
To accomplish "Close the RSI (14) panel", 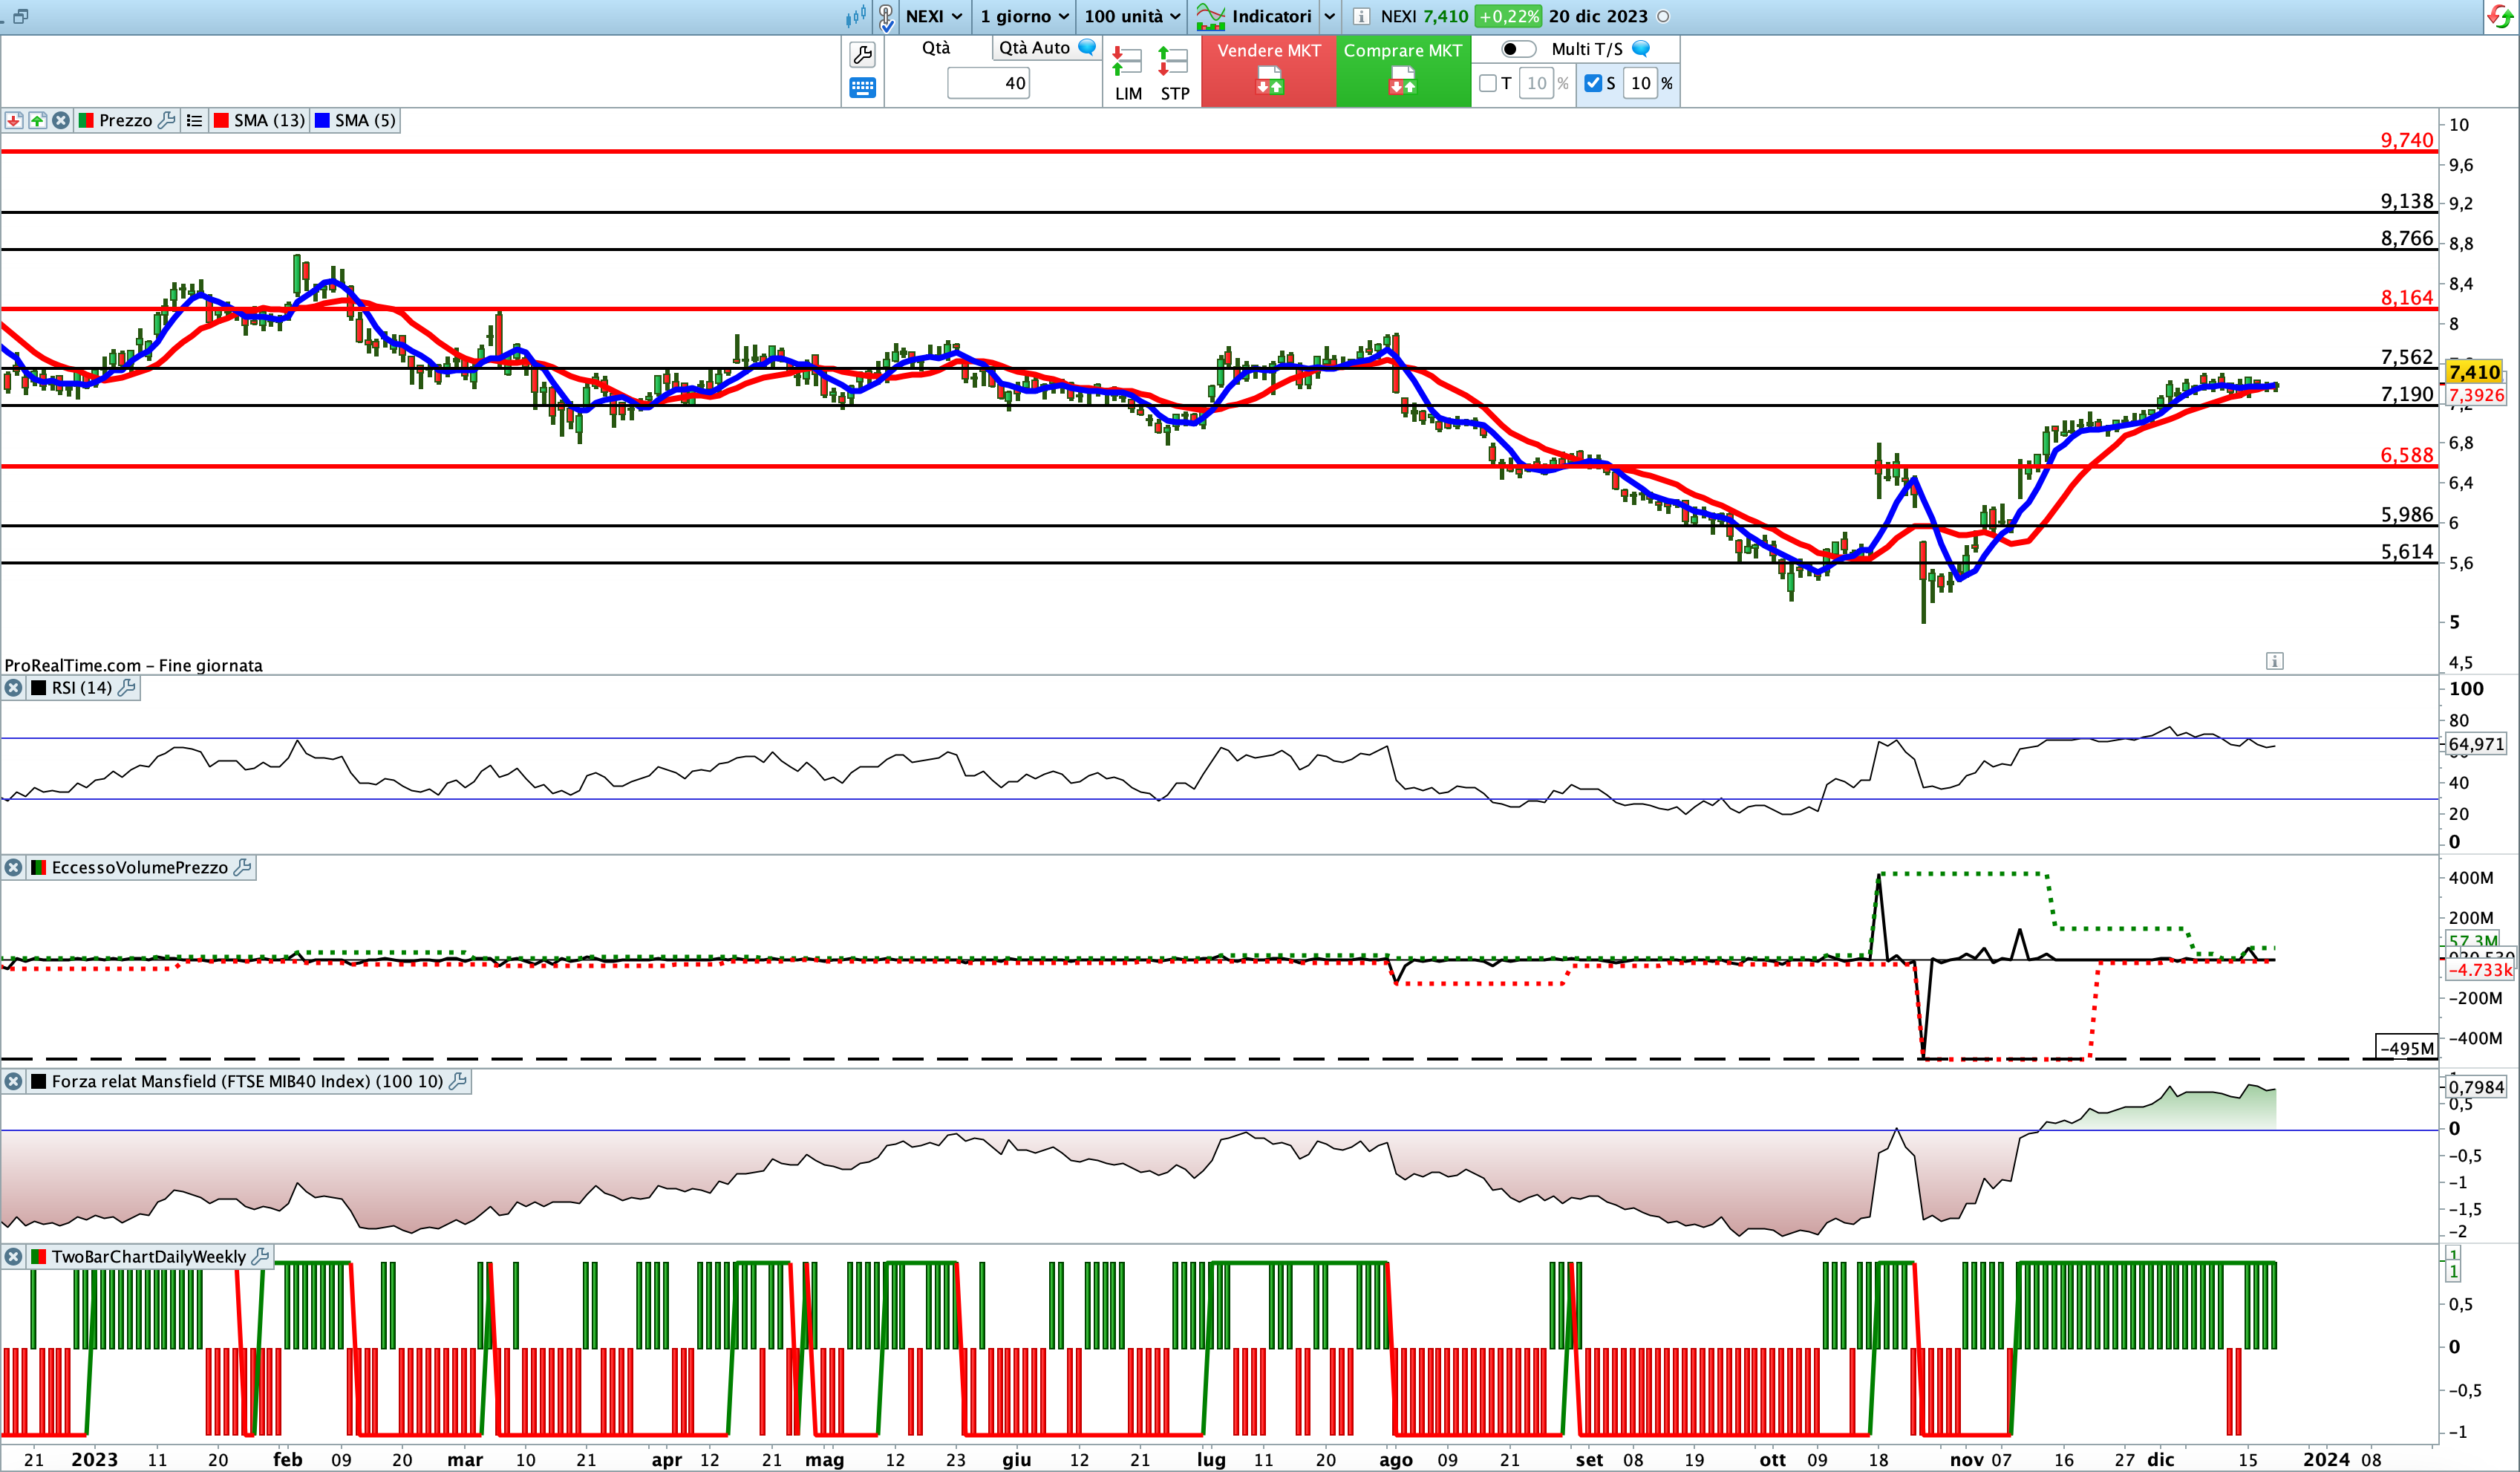I will point(13,688).
